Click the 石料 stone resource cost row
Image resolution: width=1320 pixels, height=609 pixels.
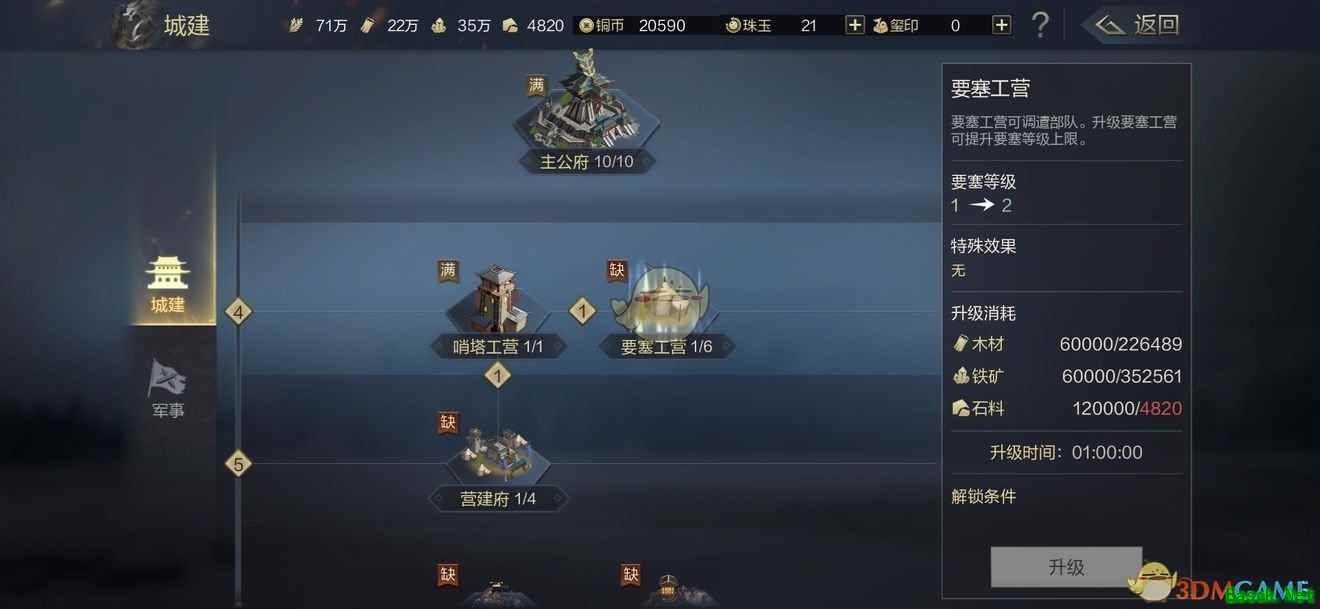tap(1066, 408)
